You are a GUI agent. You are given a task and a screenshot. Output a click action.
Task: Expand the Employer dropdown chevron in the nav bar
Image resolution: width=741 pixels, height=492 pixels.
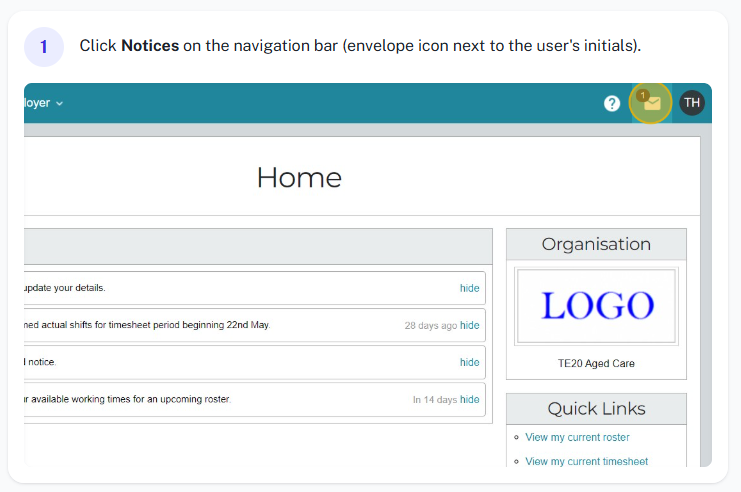60,104
